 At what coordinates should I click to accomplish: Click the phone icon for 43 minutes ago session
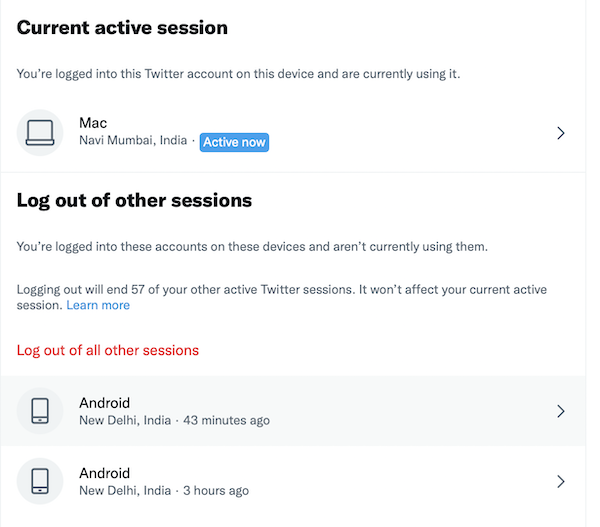40,411
